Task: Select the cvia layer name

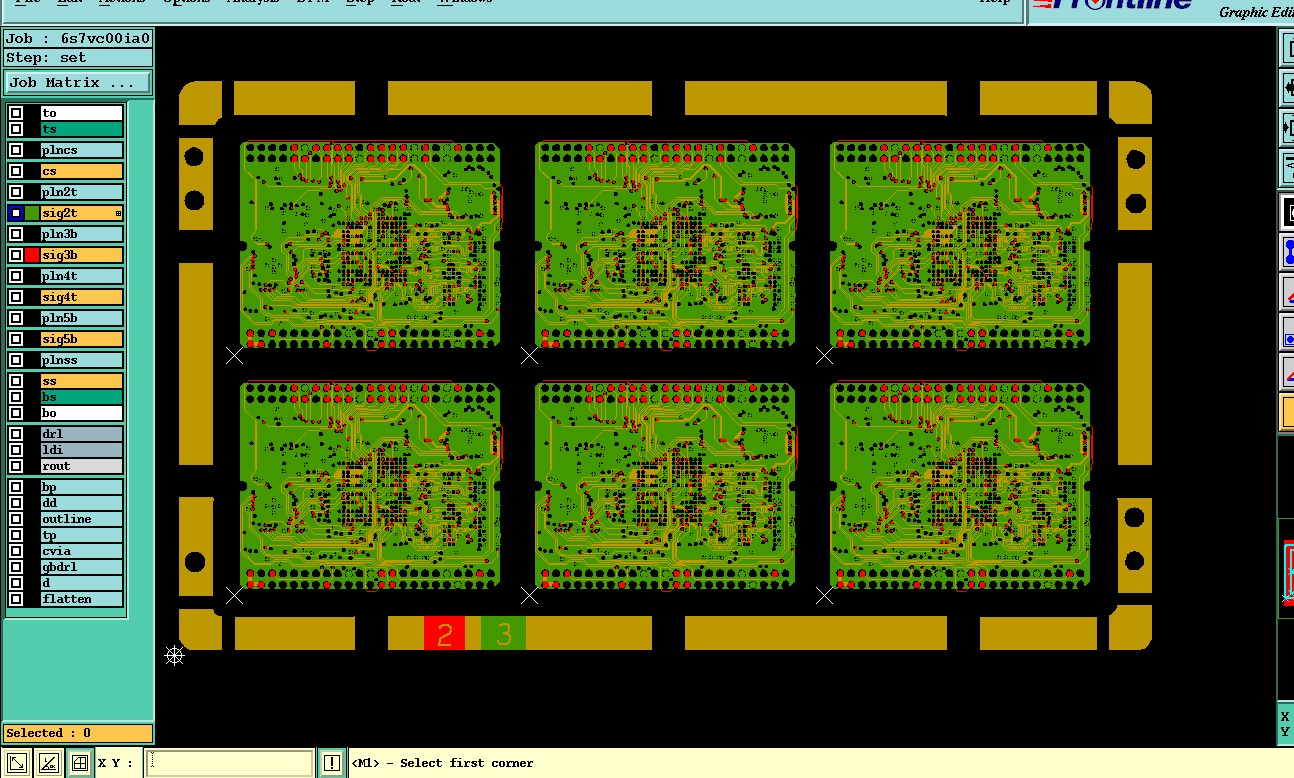Action: tap(81, 551)
